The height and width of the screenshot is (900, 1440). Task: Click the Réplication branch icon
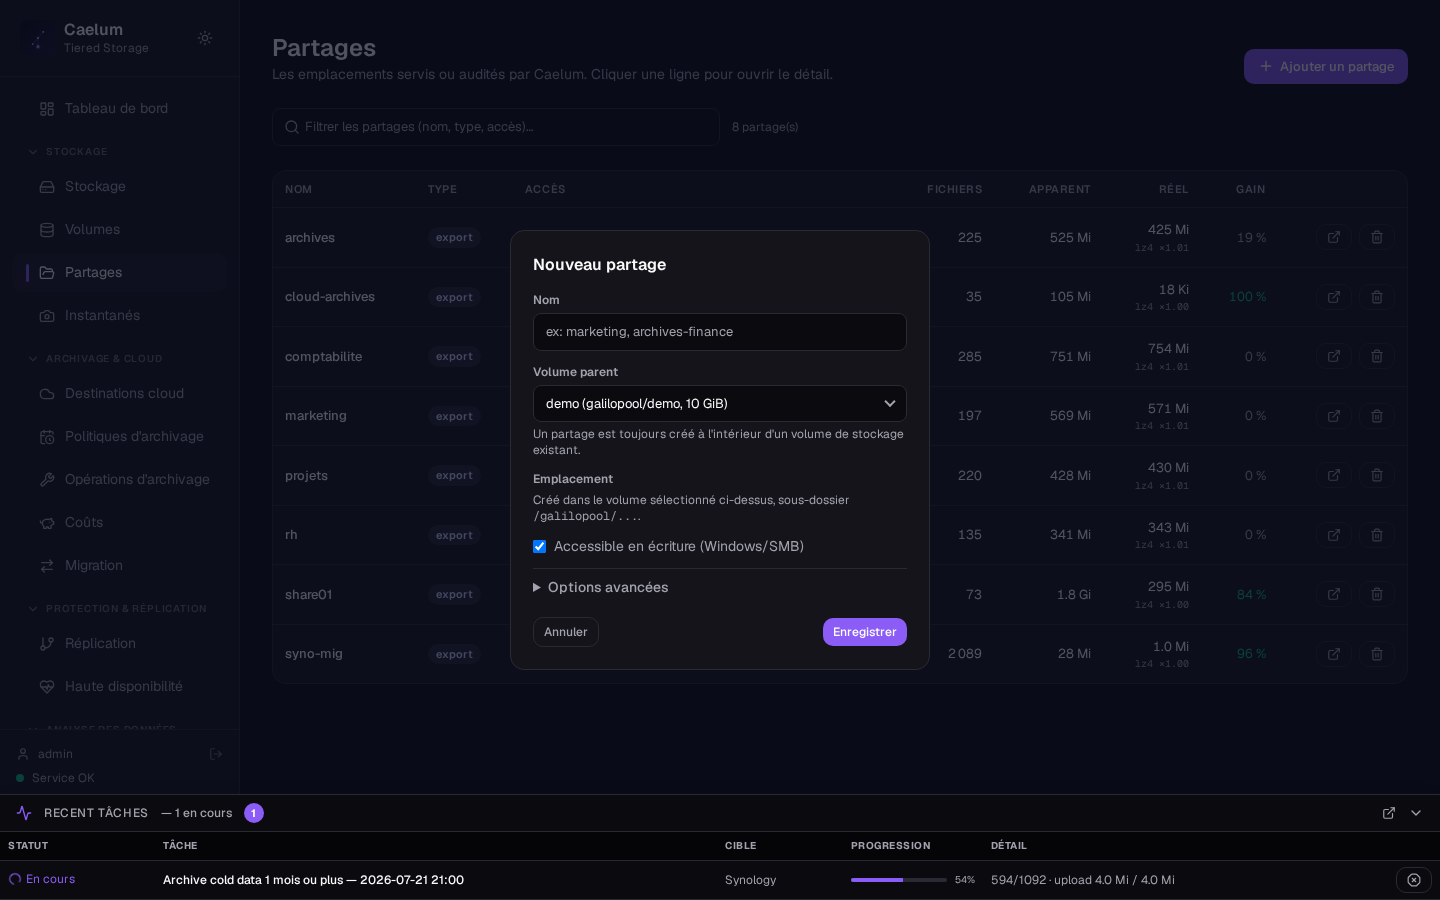47,643
